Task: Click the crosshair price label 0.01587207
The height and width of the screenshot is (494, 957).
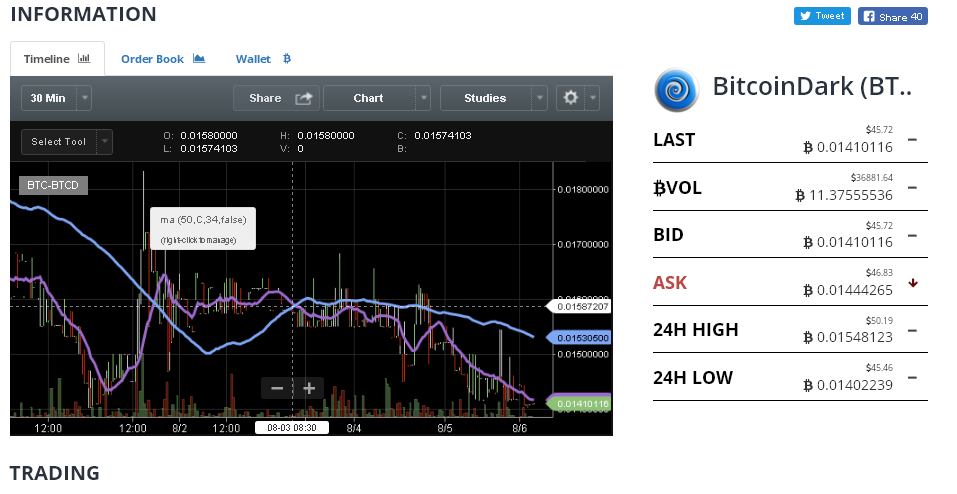Action: click(578, 307)
